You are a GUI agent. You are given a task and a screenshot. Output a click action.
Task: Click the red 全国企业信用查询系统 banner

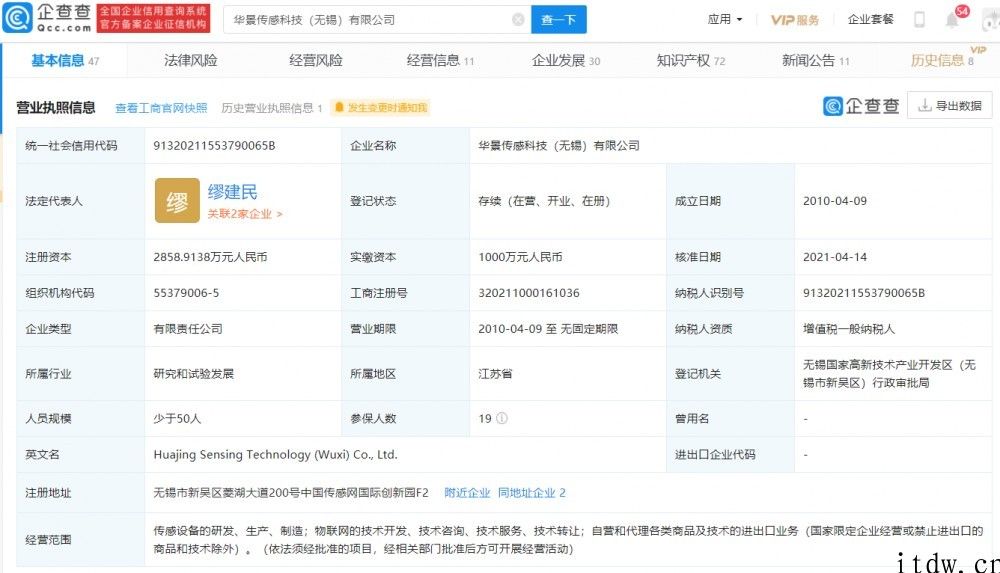tap(153, 18)
